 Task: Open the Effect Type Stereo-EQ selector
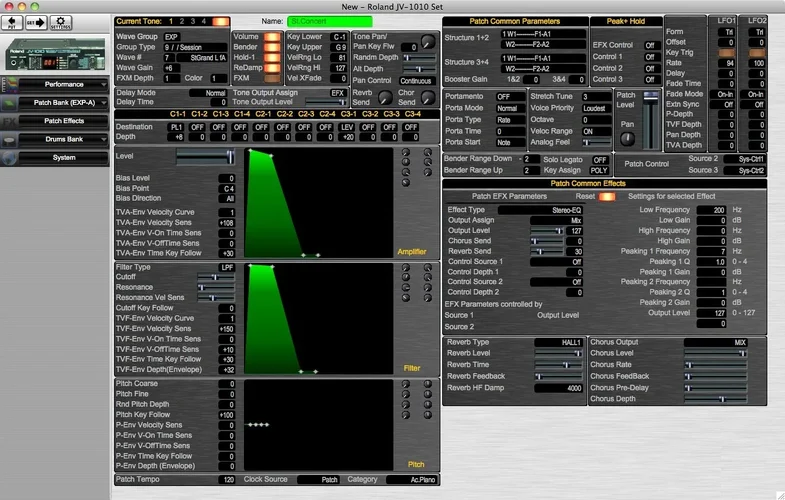(x=540, y=210)
